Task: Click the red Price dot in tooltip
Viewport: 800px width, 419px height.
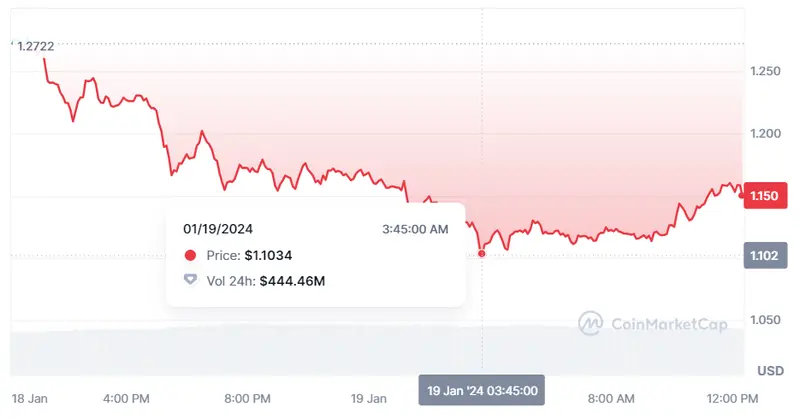Action: (191, 256)
